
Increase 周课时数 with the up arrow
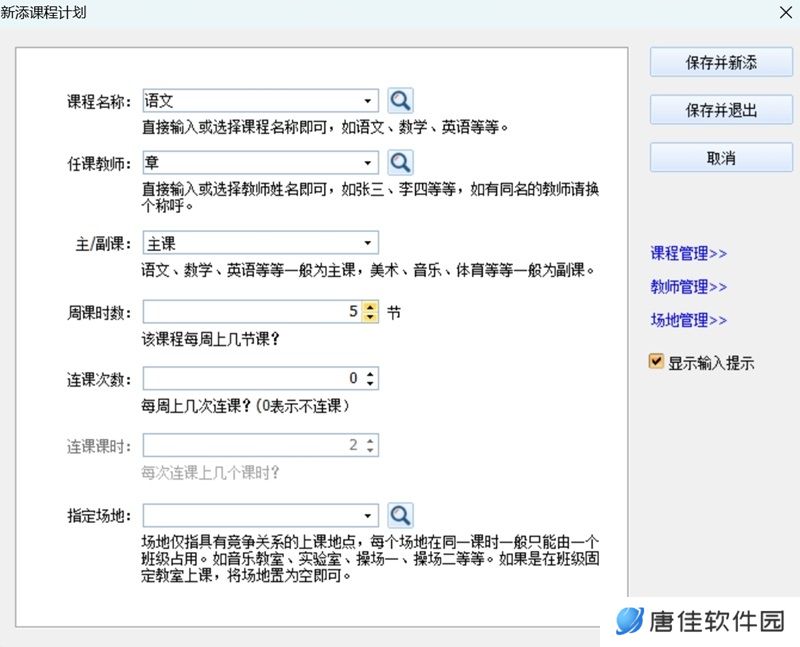click(370, 307)
